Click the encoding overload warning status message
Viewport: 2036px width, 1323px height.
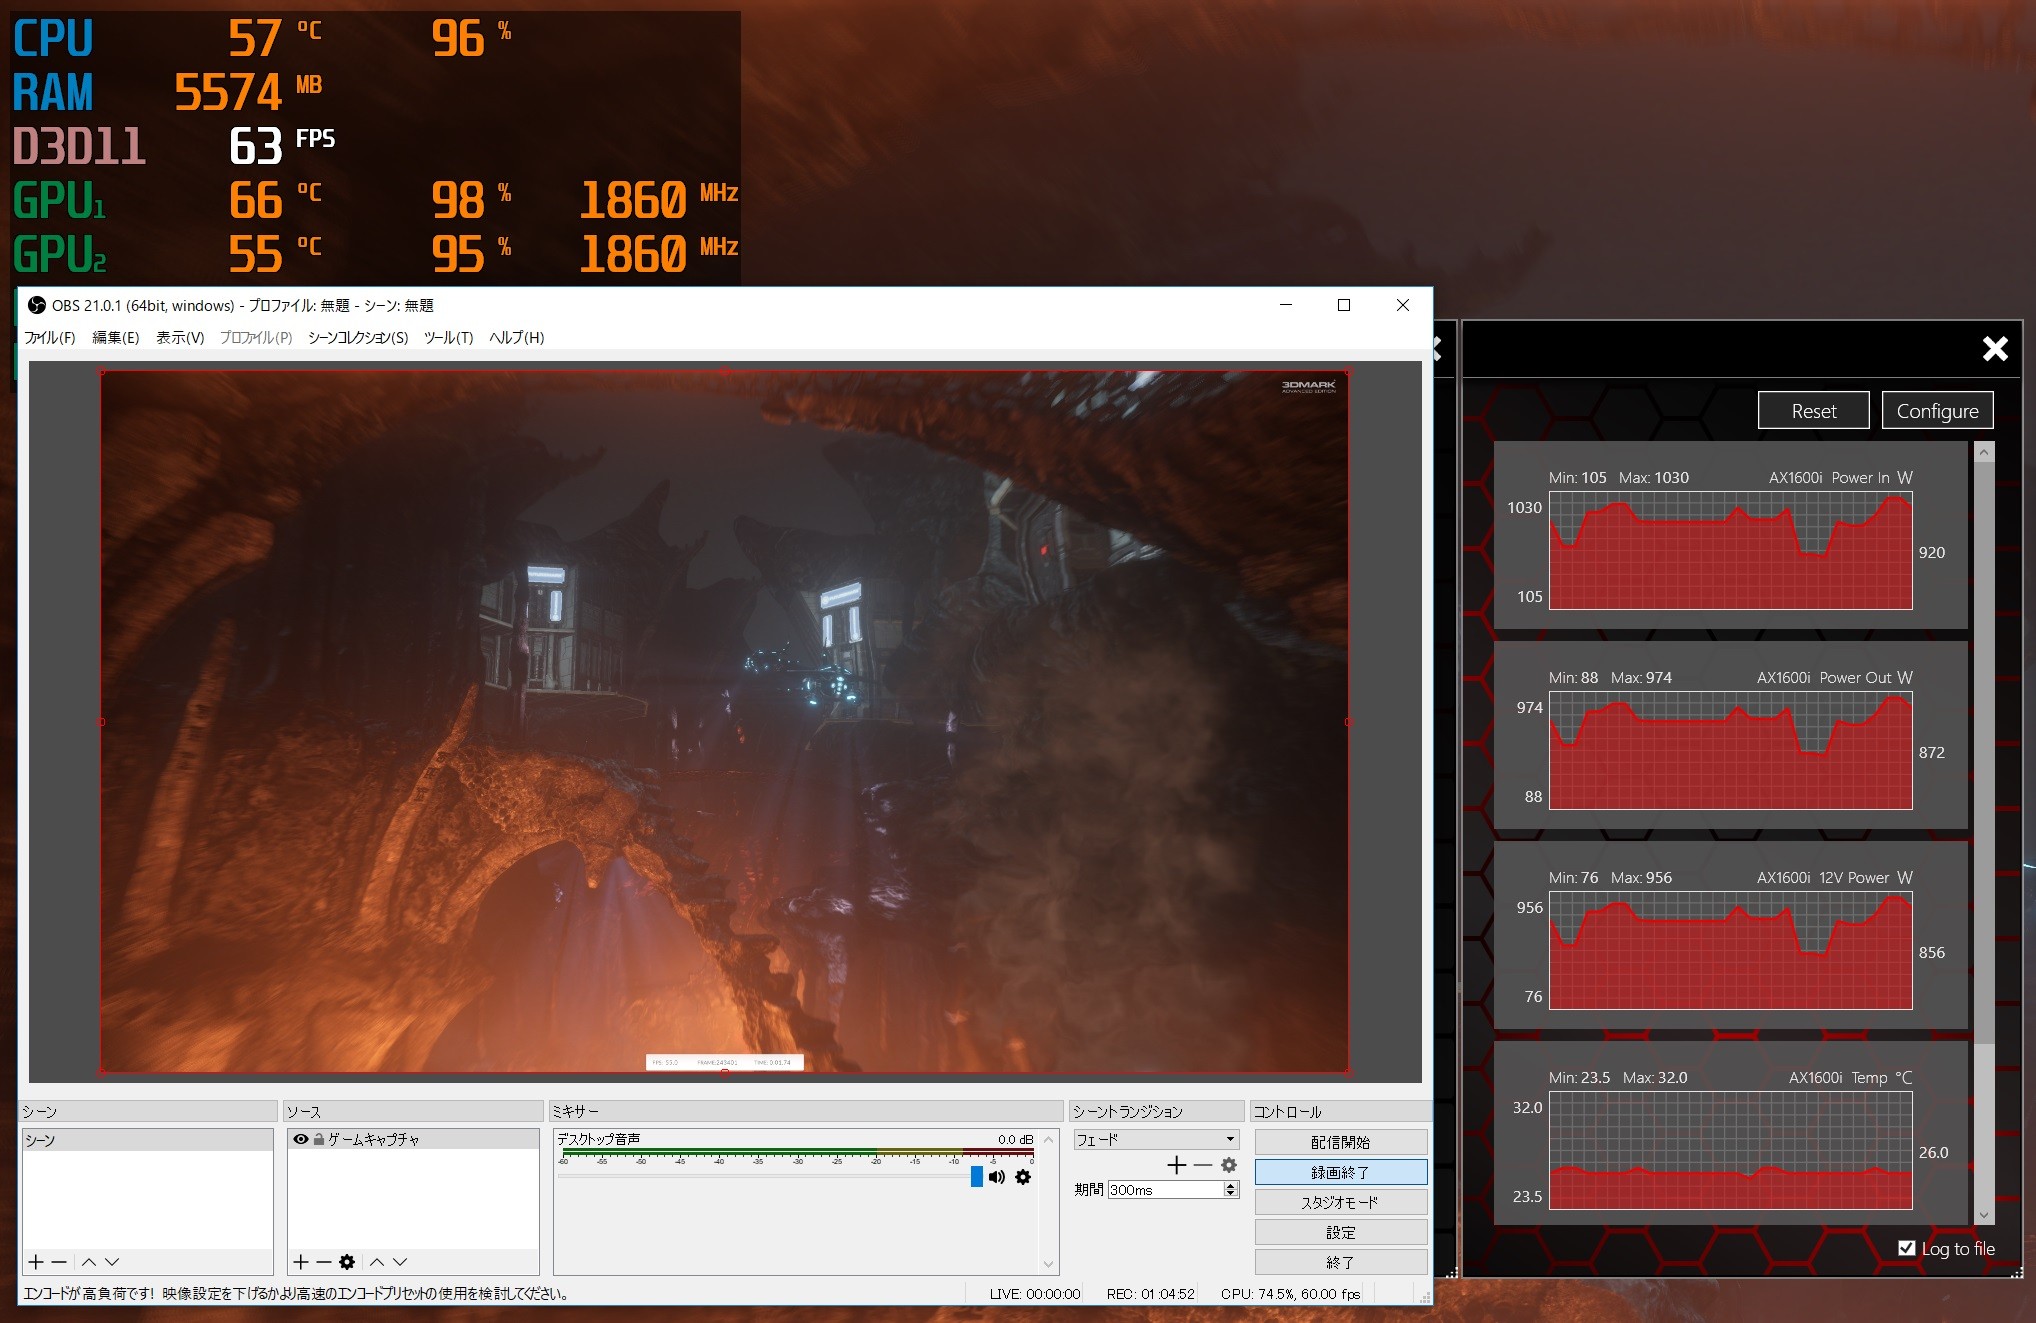[296, 1294]
